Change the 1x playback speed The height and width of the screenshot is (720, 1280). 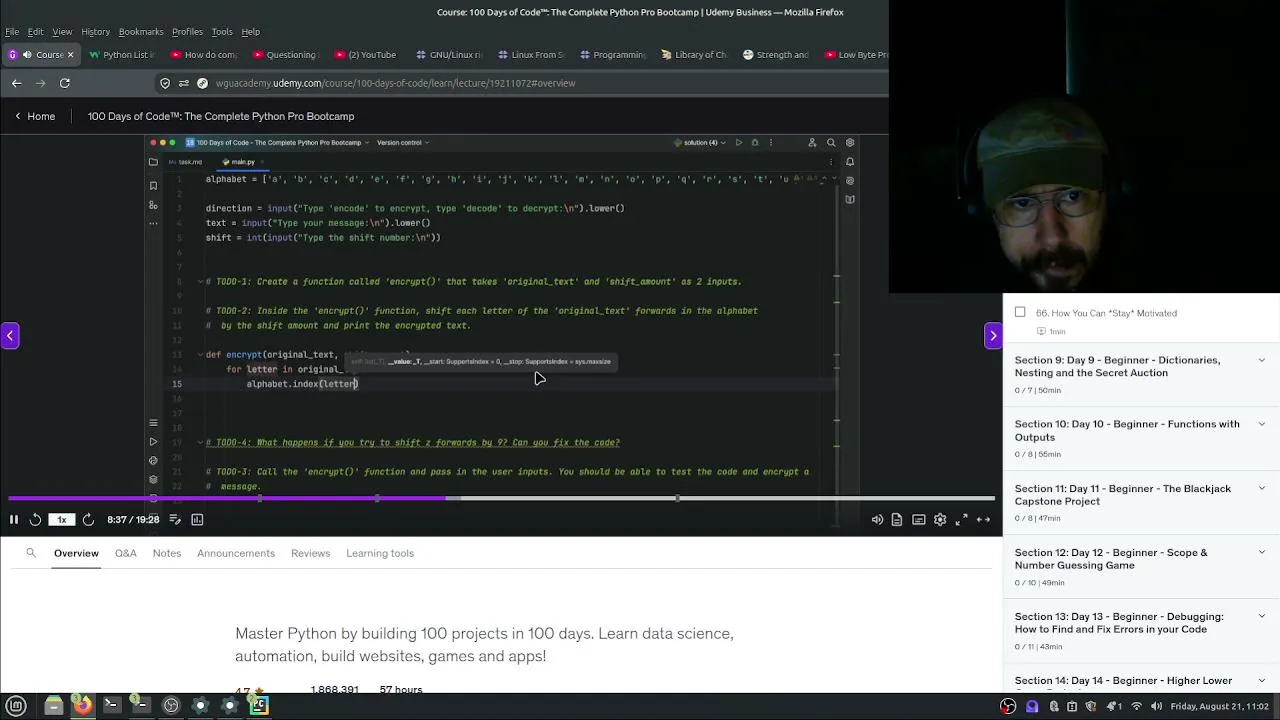[62, 519]
